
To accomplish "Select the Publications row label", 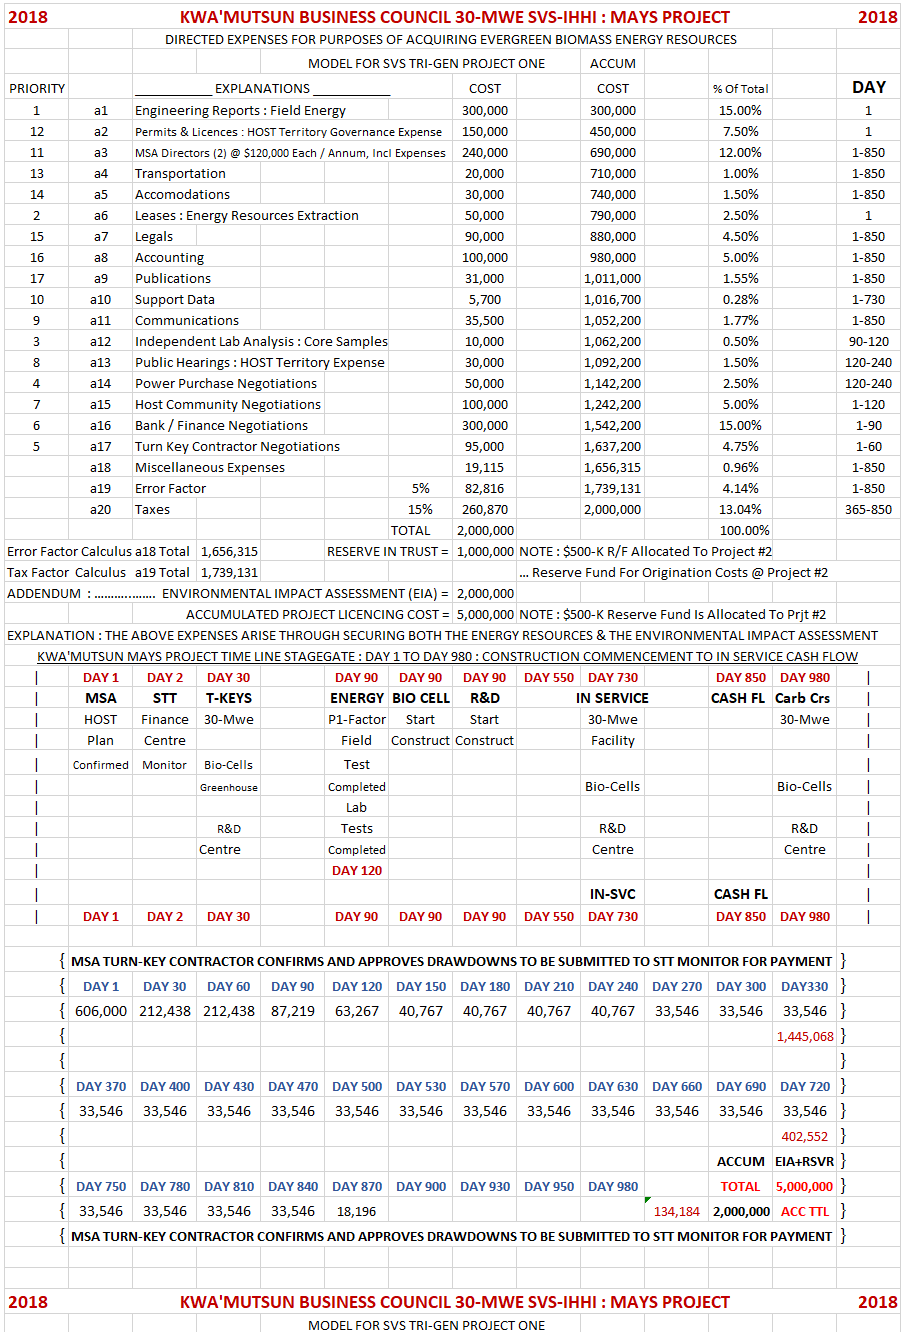I will pyautogui.click(x=173, y=278).
